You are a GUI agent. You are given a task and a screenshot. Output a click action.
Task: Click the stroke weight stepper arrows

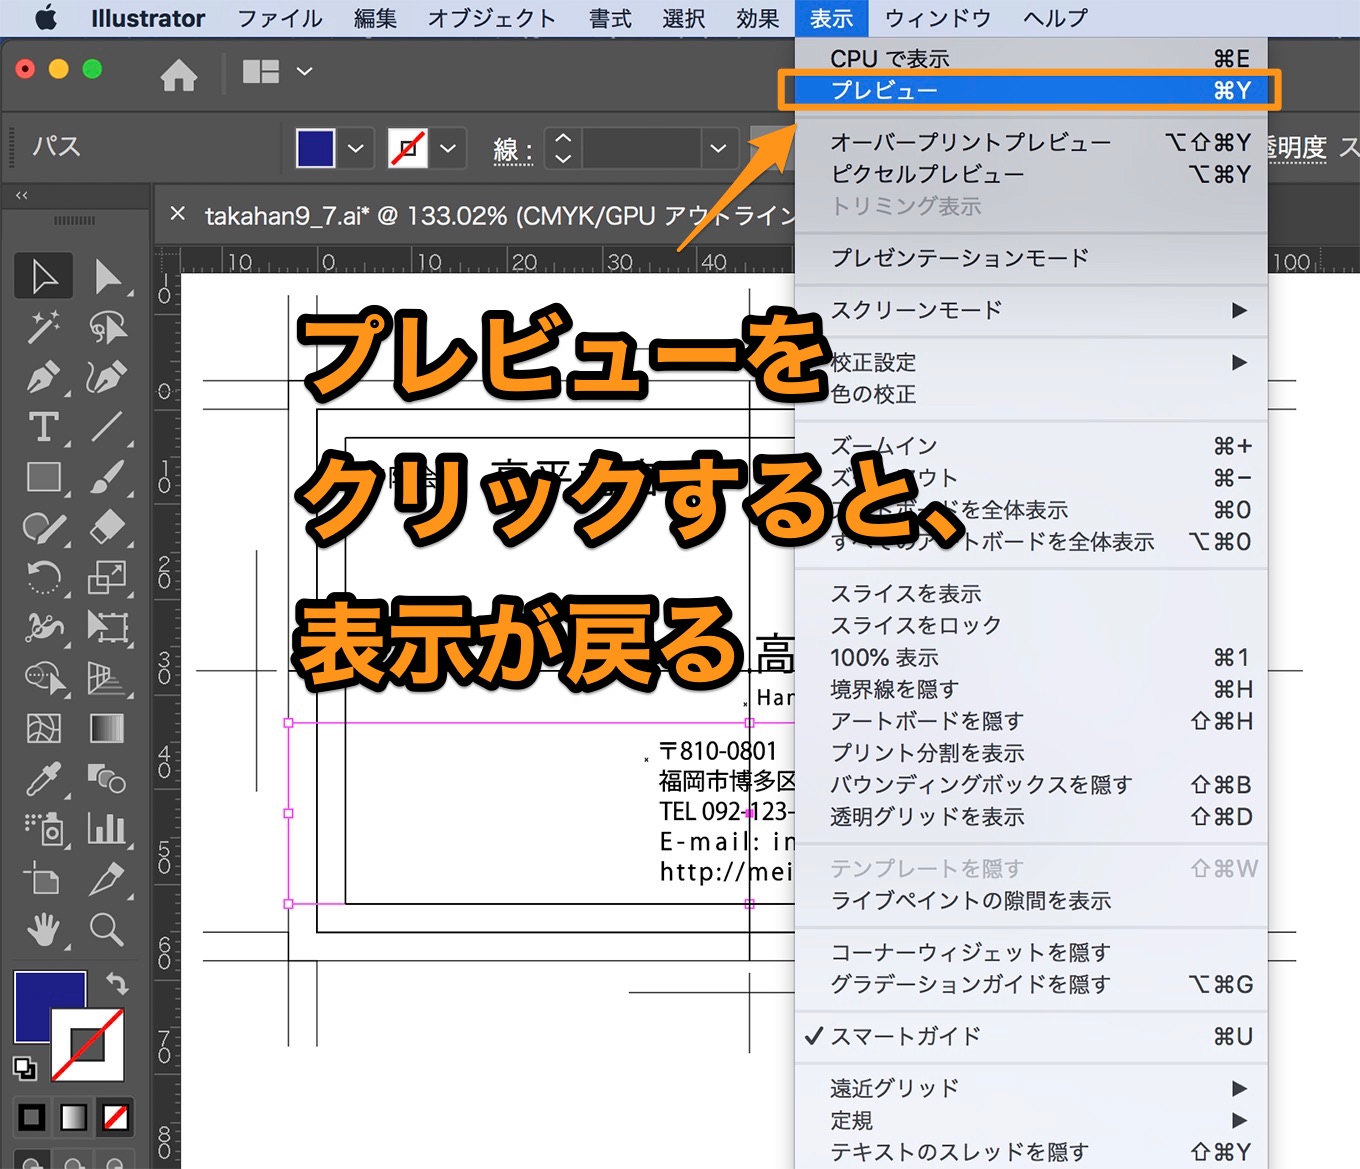pyautogui.click(x=563, y=149)
